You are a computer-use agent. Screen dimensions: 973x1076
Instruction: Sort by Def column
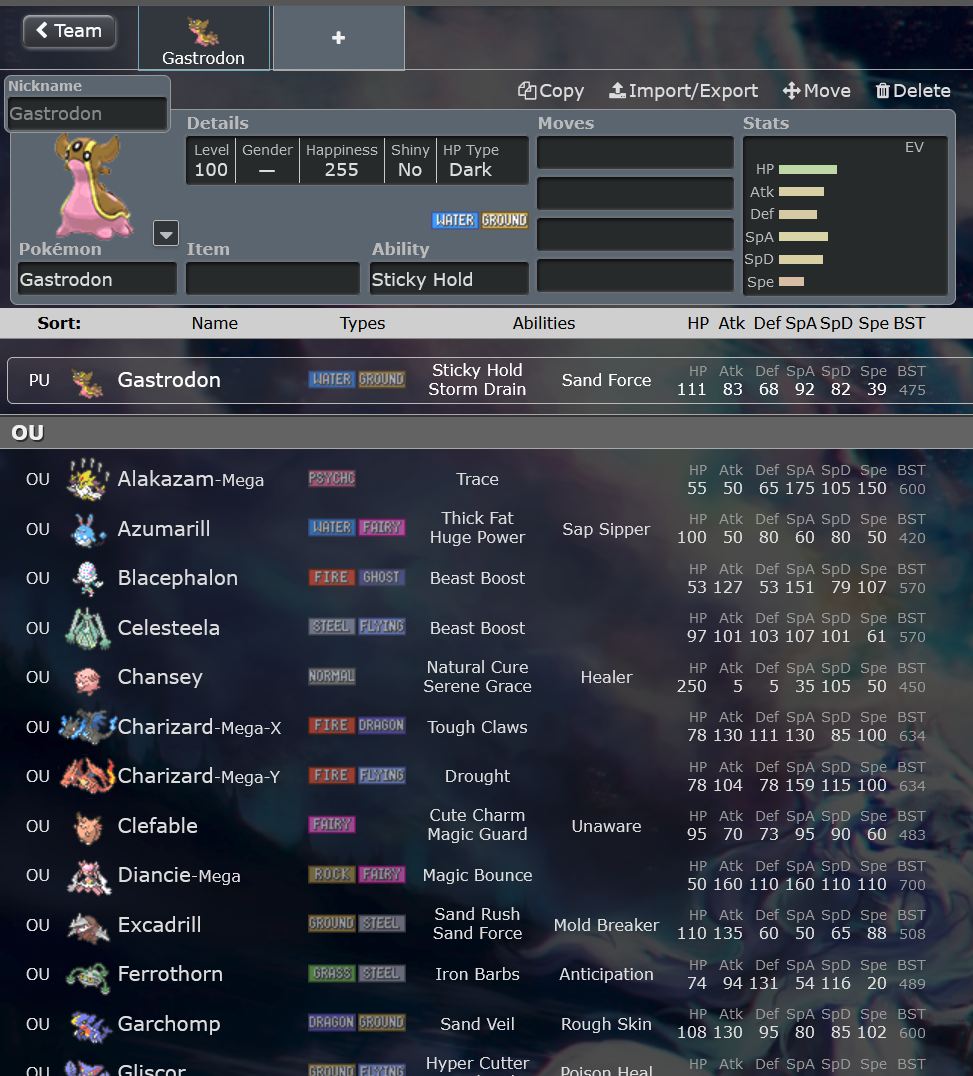coord(767,323)
